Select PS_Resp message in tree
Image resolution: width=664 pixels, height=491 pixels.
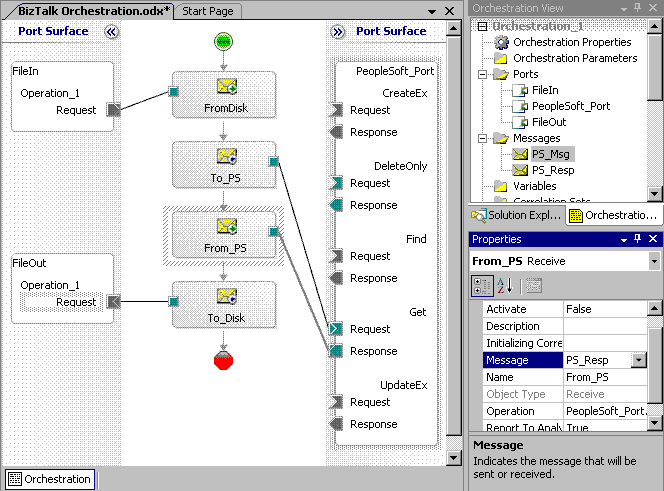[x=553, y=170]
